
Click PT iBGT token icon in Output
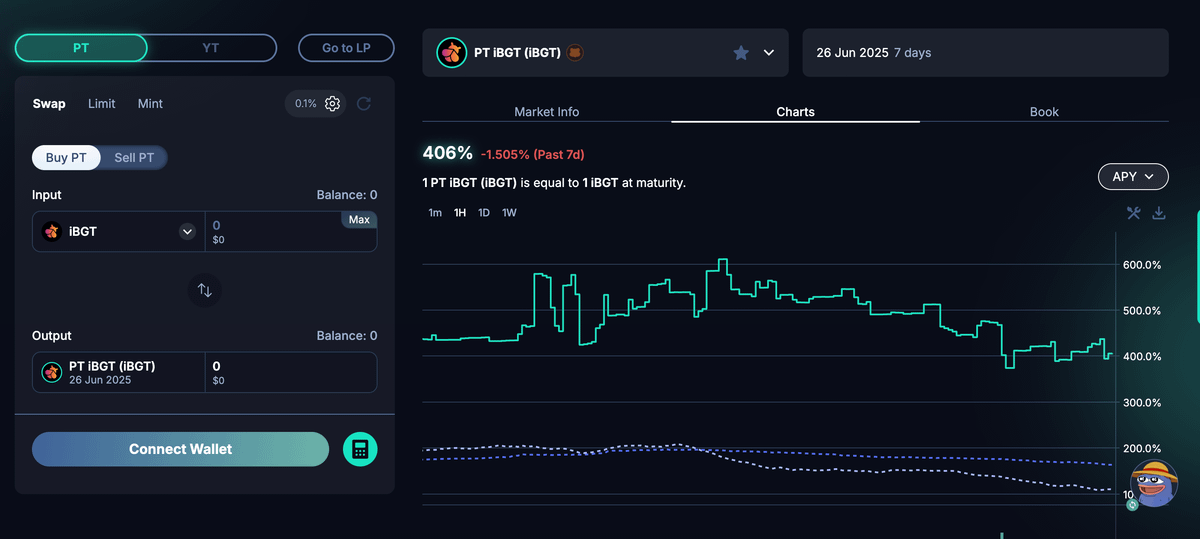pos(51,372)
